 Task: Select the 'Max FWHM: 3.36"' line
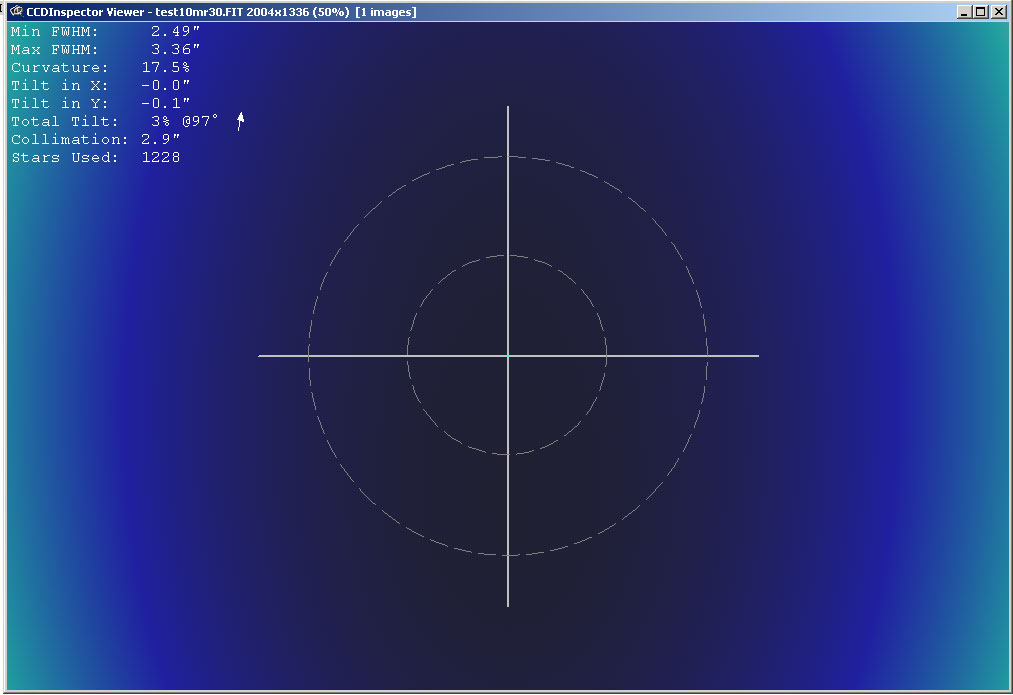pos(105,49)
